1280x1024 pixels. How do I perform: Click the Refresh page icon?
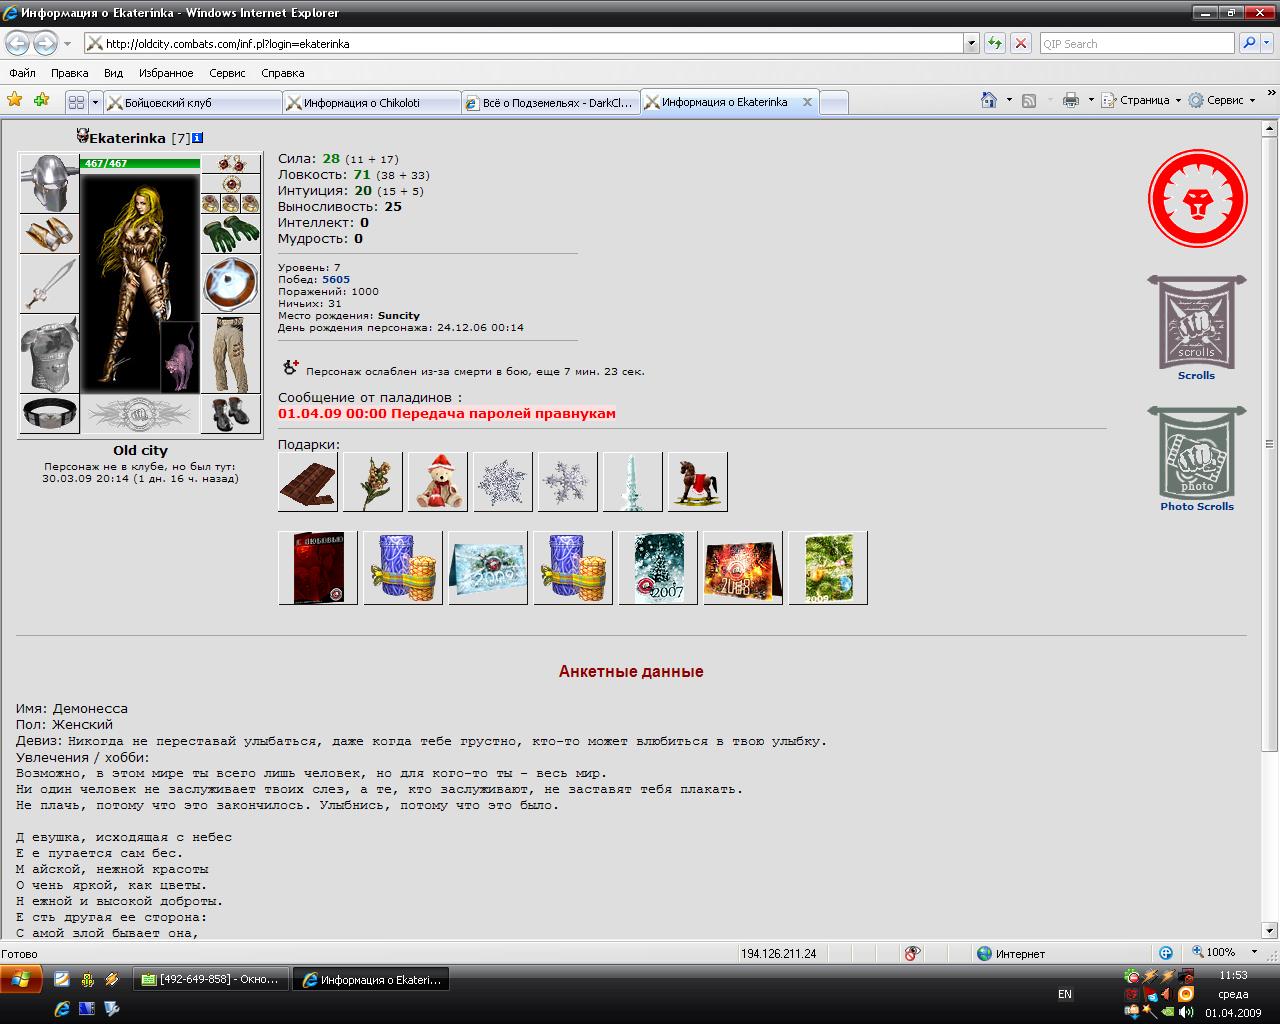click(994, 43)
